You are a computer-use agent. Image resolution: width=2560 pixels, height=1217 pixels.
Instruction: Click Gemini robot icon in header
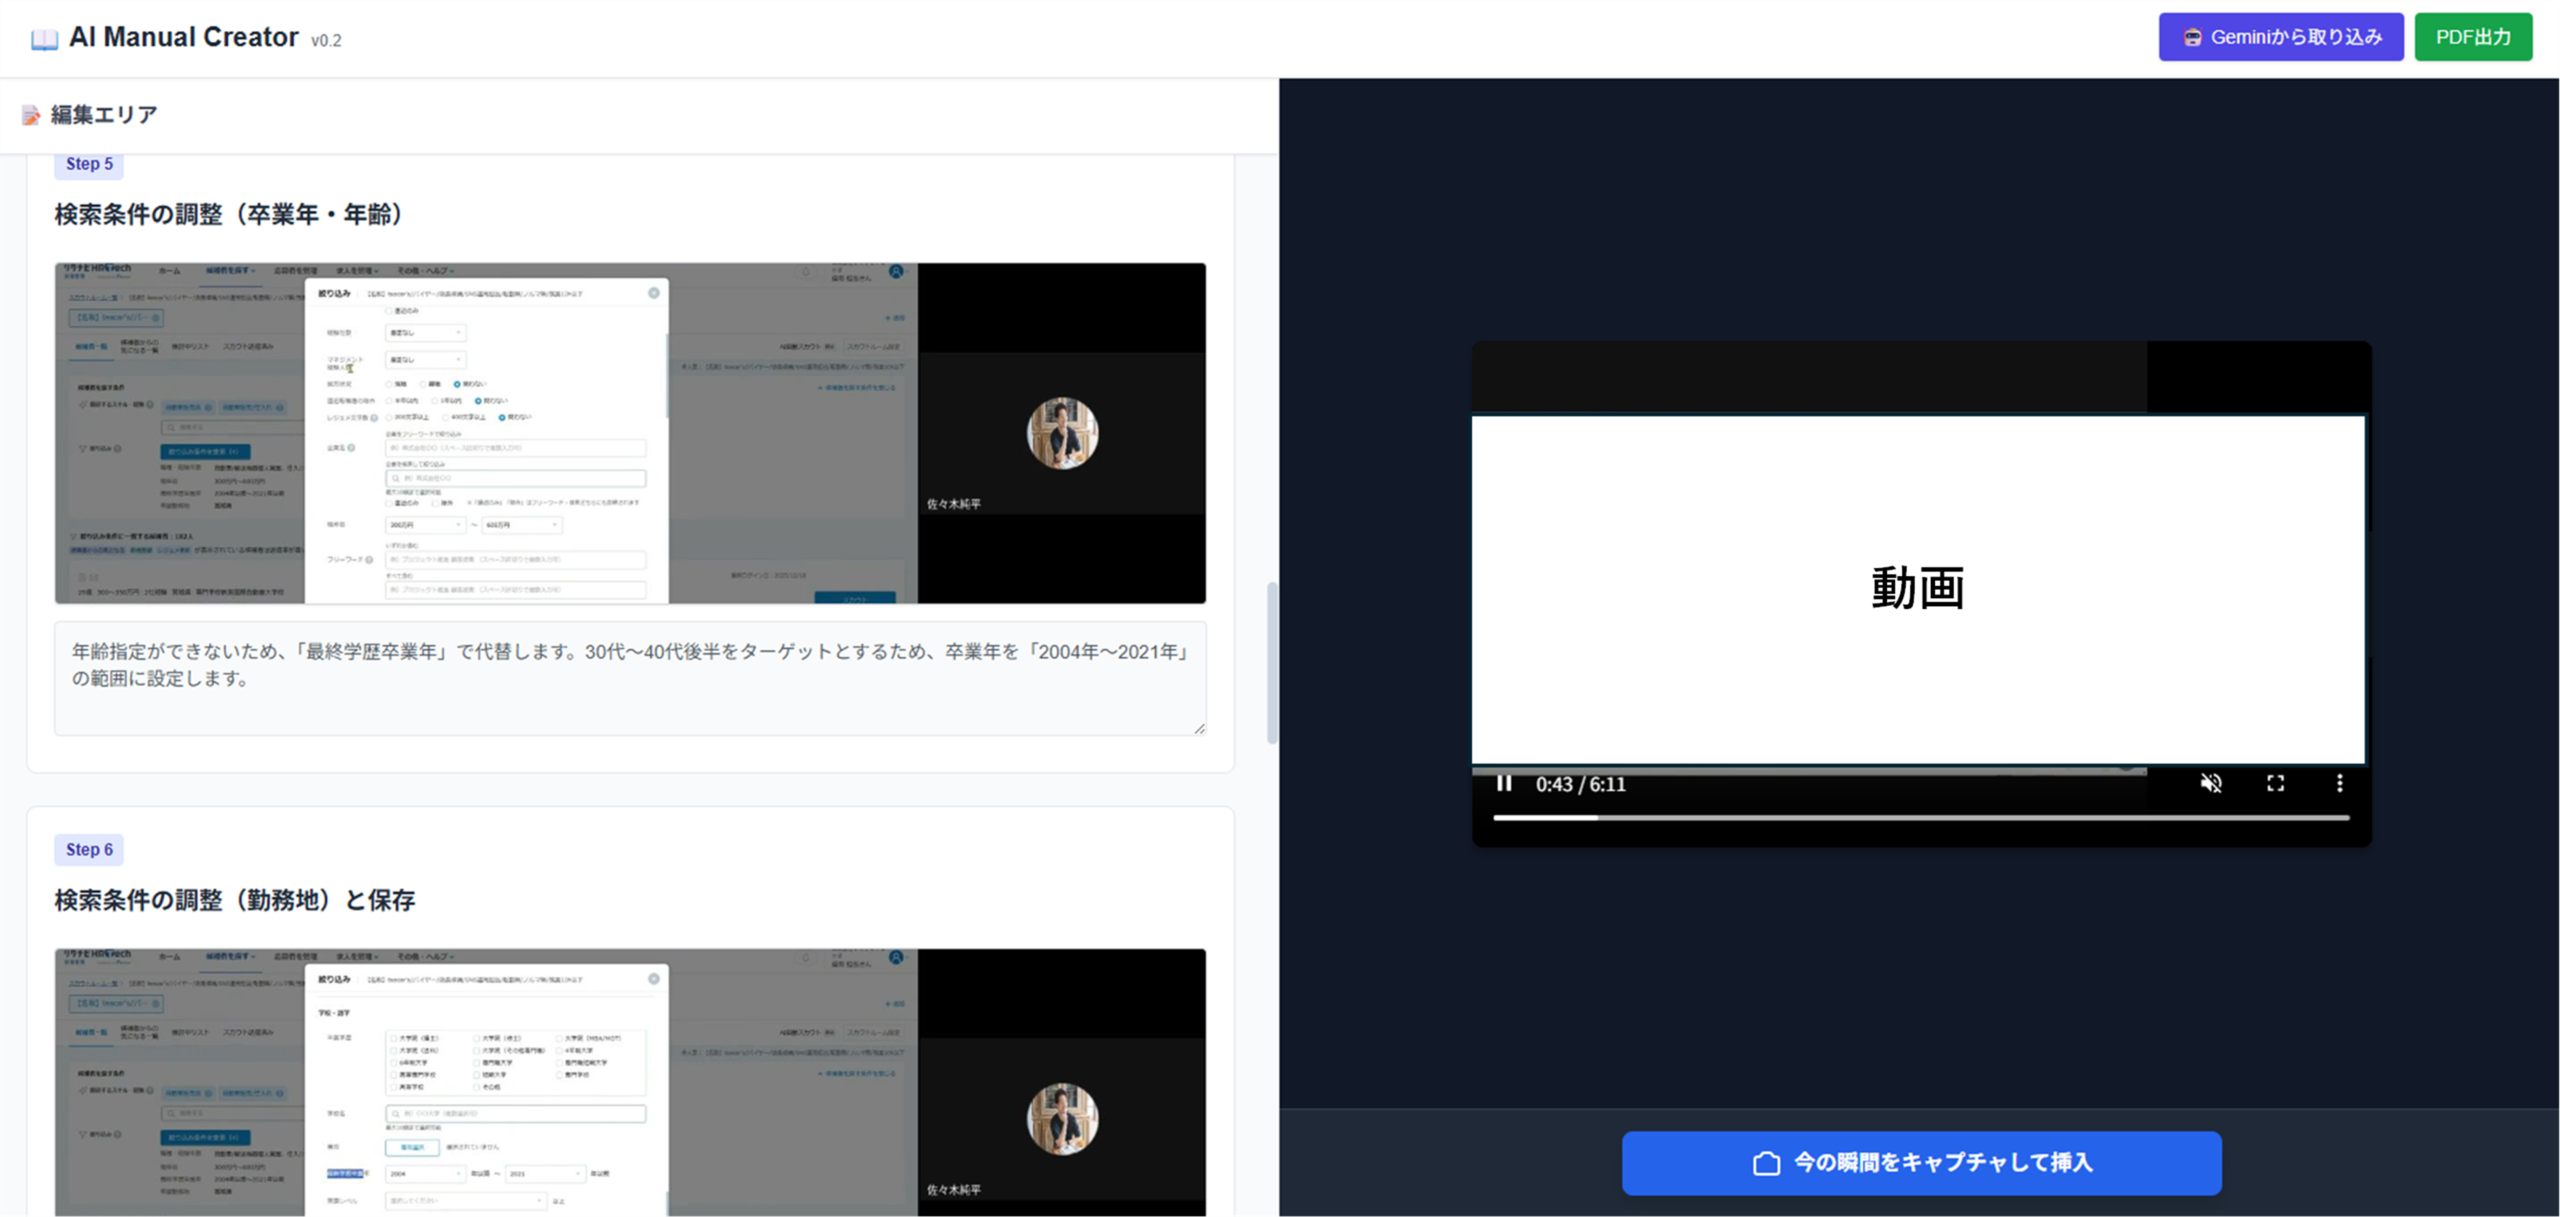coord(2192,38)
